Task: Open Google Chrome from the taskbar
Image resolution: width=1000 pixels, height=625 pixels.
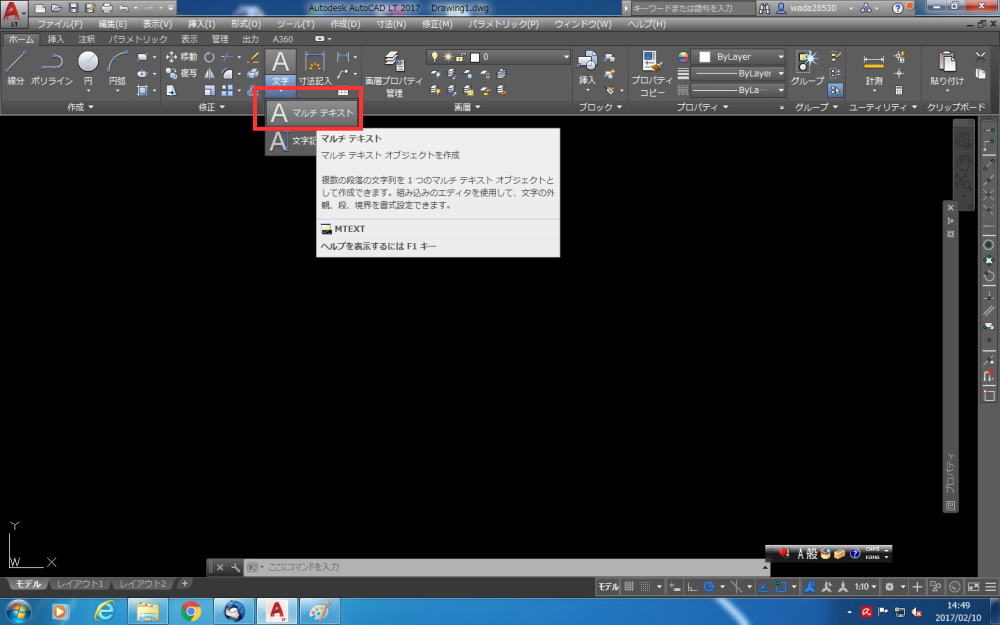Action: (190, 611)
